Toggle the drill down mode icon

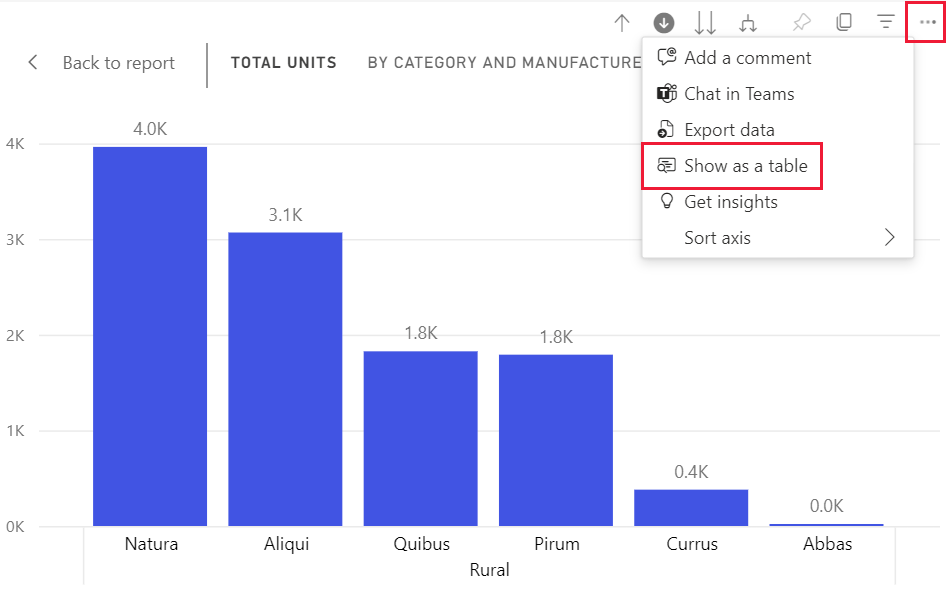click(x=663, y=22)
